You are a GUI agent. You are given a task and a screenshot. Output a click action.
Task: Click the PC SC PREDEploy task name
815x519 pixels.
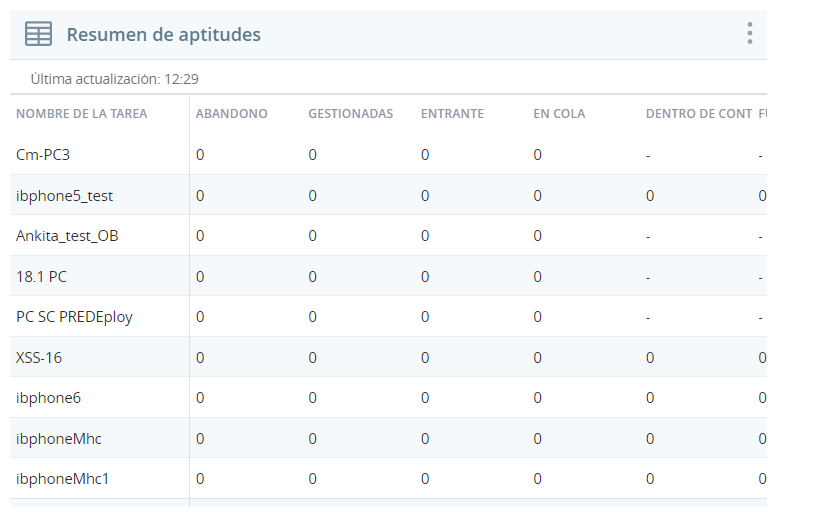74,317
